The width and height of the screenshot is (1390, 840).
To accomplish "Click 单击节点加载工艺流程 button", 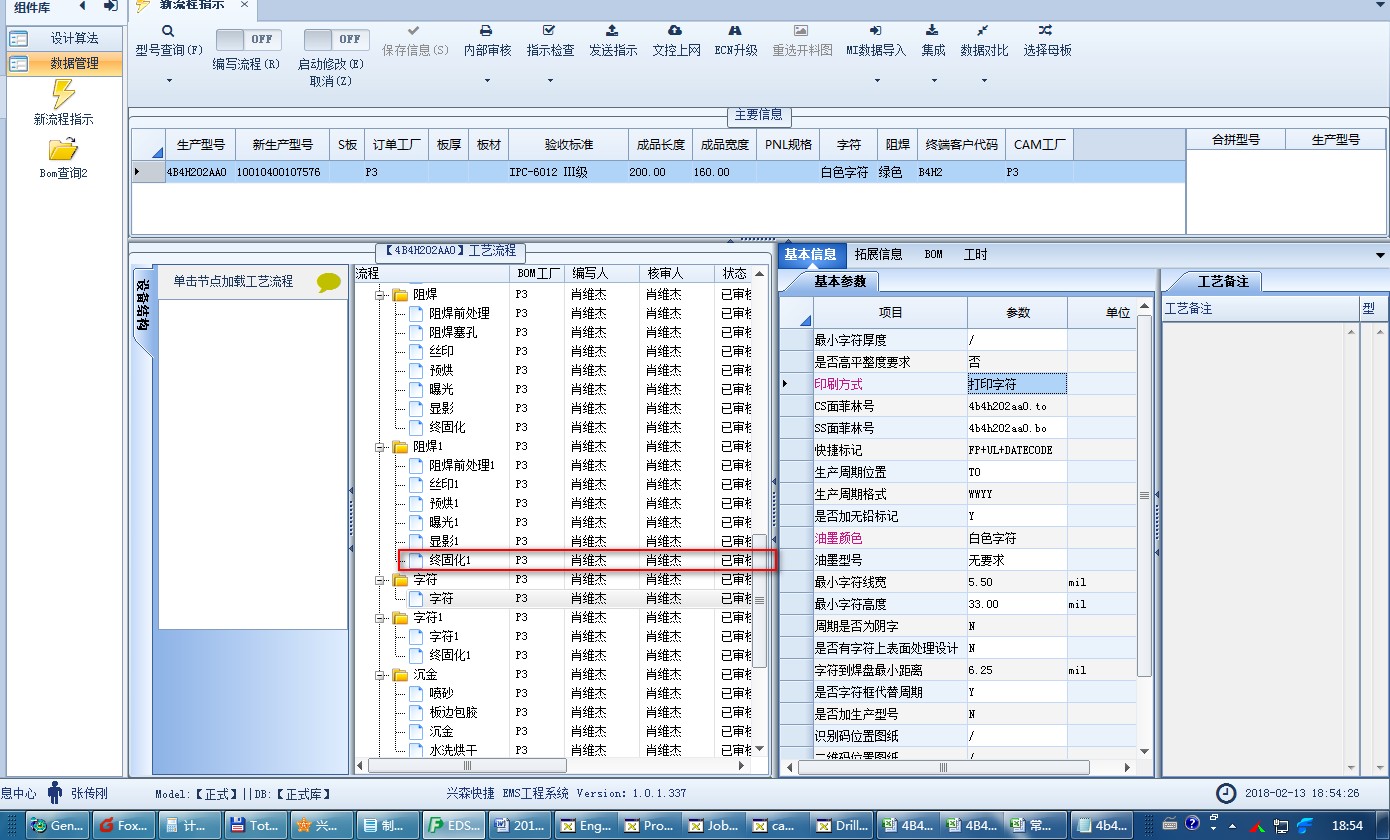I will [252, 282].
